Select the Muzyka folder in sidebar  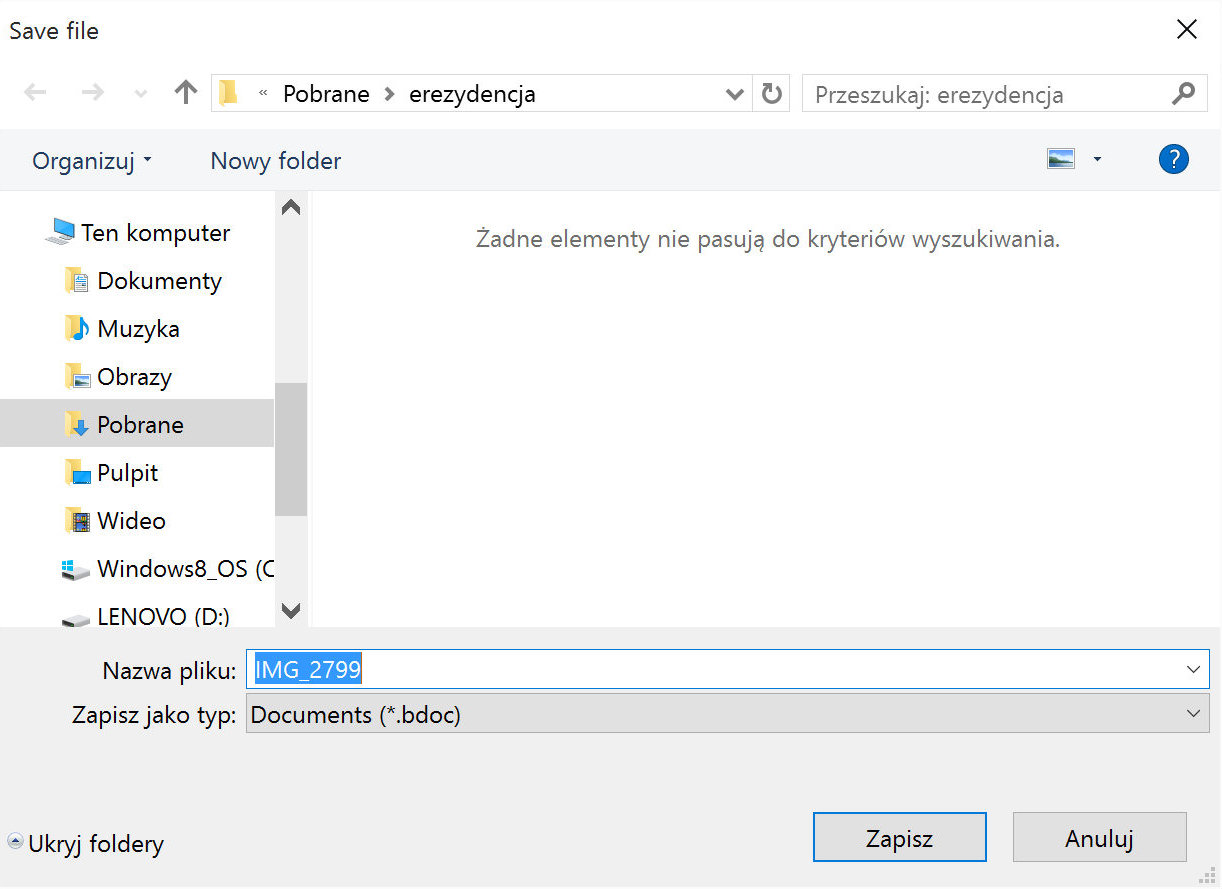tap(138, 329)
